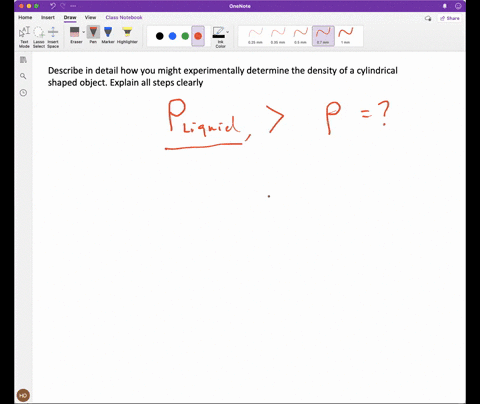Screen dimensions: 480x404
Task: Close the OneNote window
Action: tap(21, 6)
